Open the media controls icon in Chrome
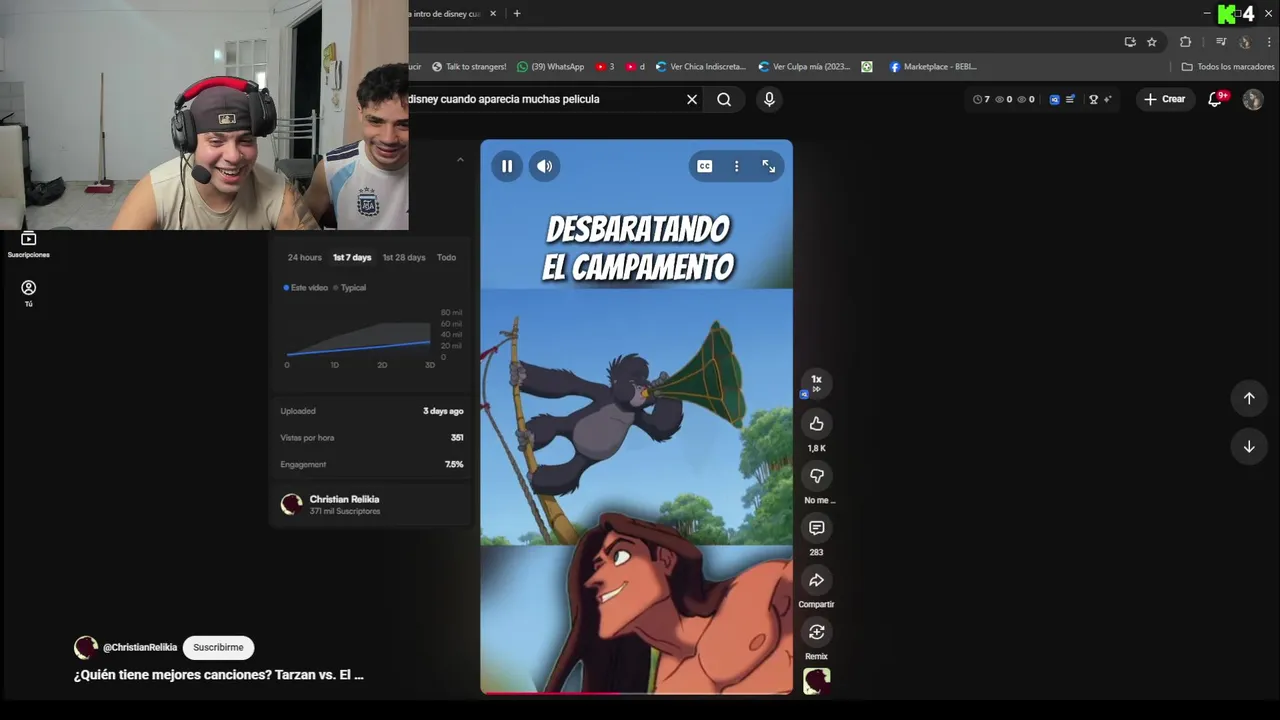Viewport: 1280px width, 720px height. (x=1221, y=42)
